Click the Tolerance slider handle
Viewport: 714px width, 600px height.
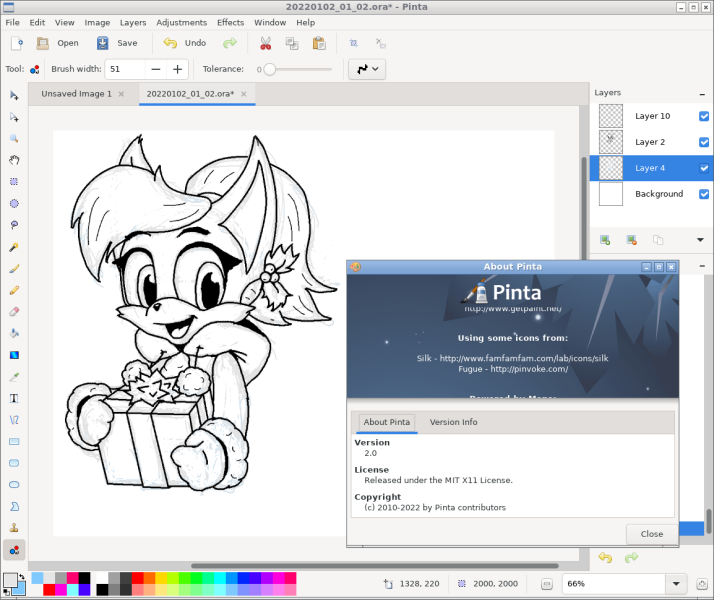[x=270, y=69]
